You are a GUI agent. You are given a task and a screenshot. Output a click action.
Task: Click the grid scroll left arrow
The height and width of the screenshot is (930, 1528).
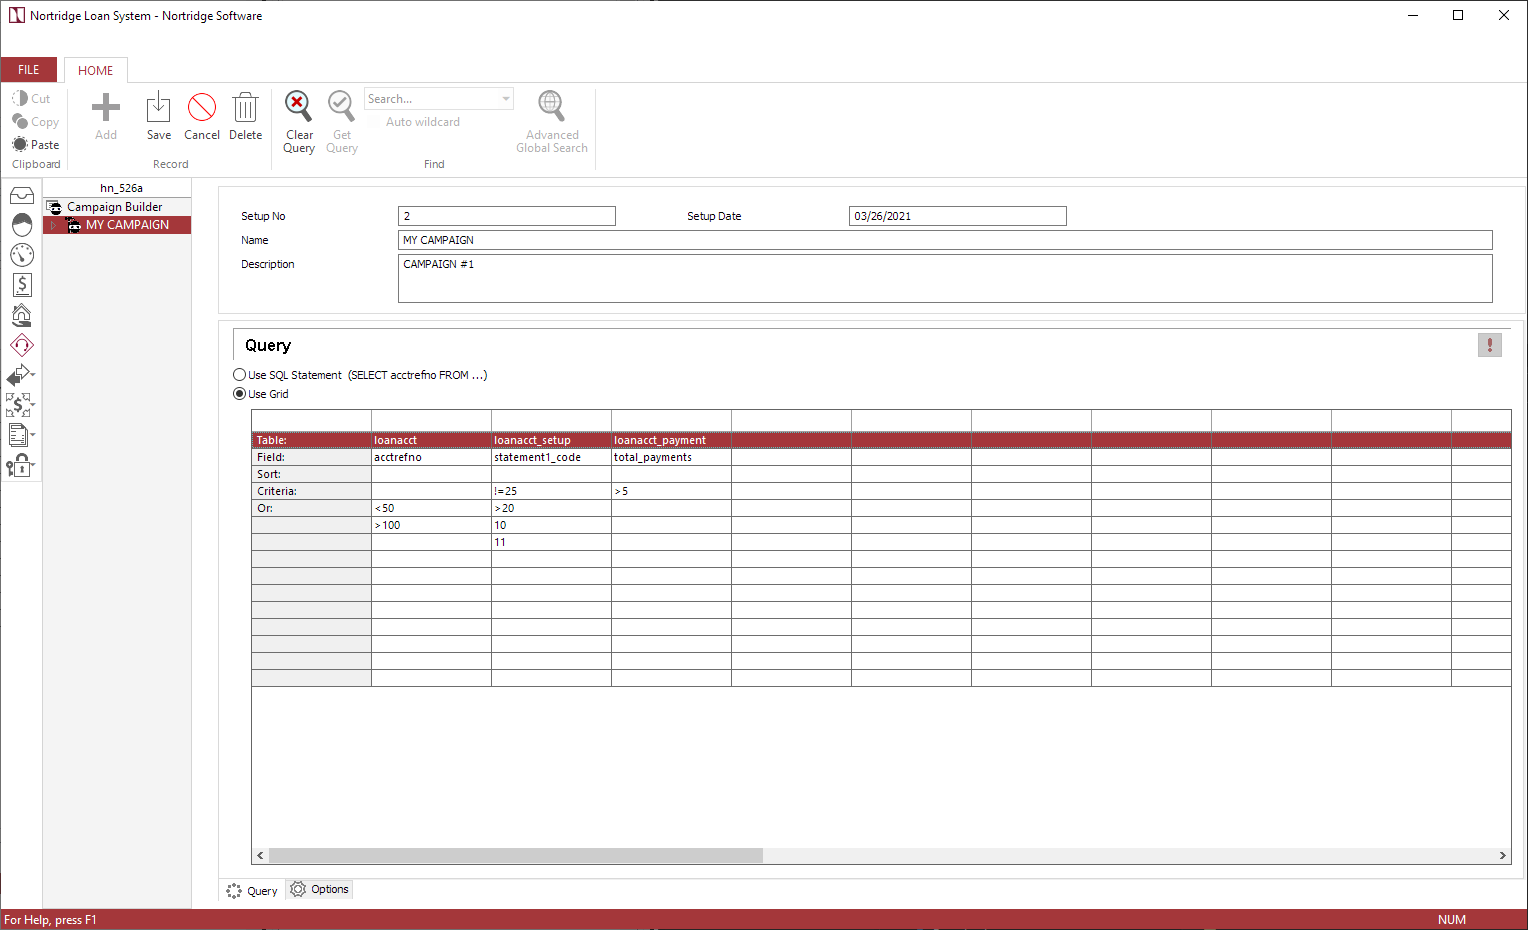260,856
